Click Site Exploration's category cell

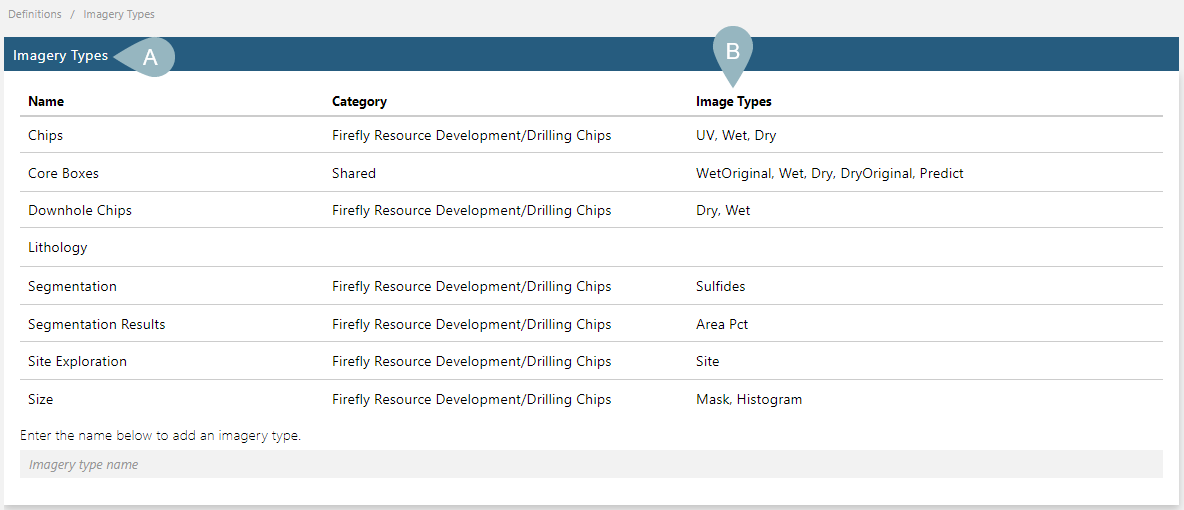click(x=472, y=361)
